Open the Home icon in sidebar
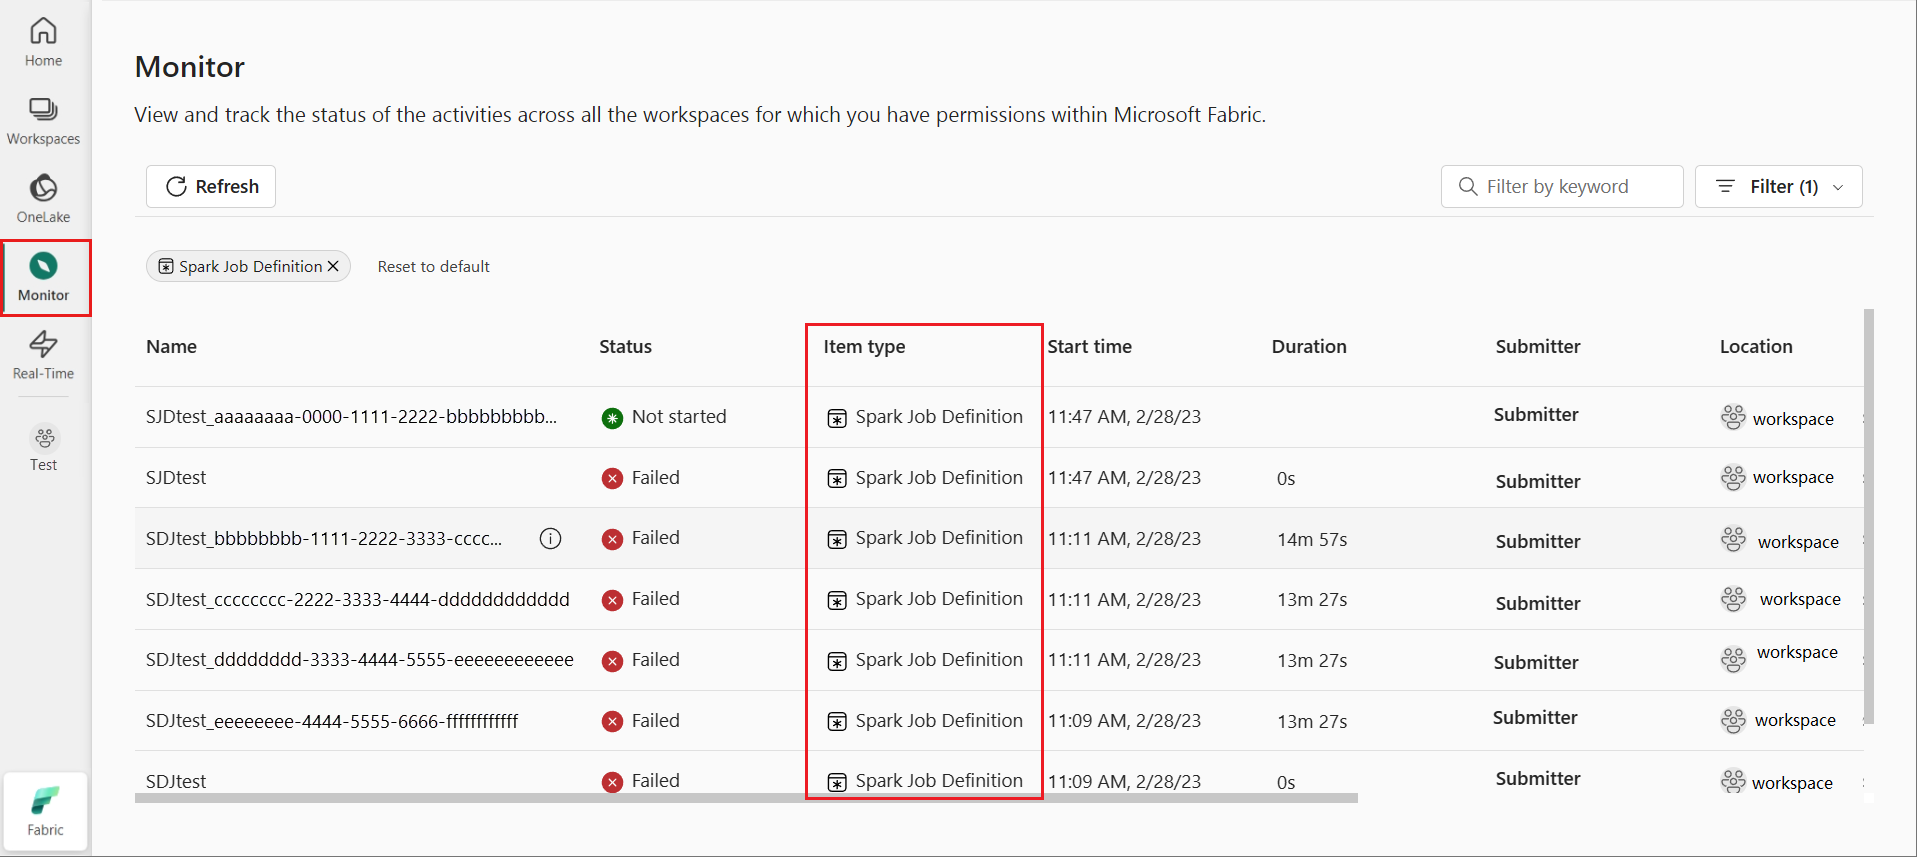Viewport: 1917px width, 858px height. point(43,42)
